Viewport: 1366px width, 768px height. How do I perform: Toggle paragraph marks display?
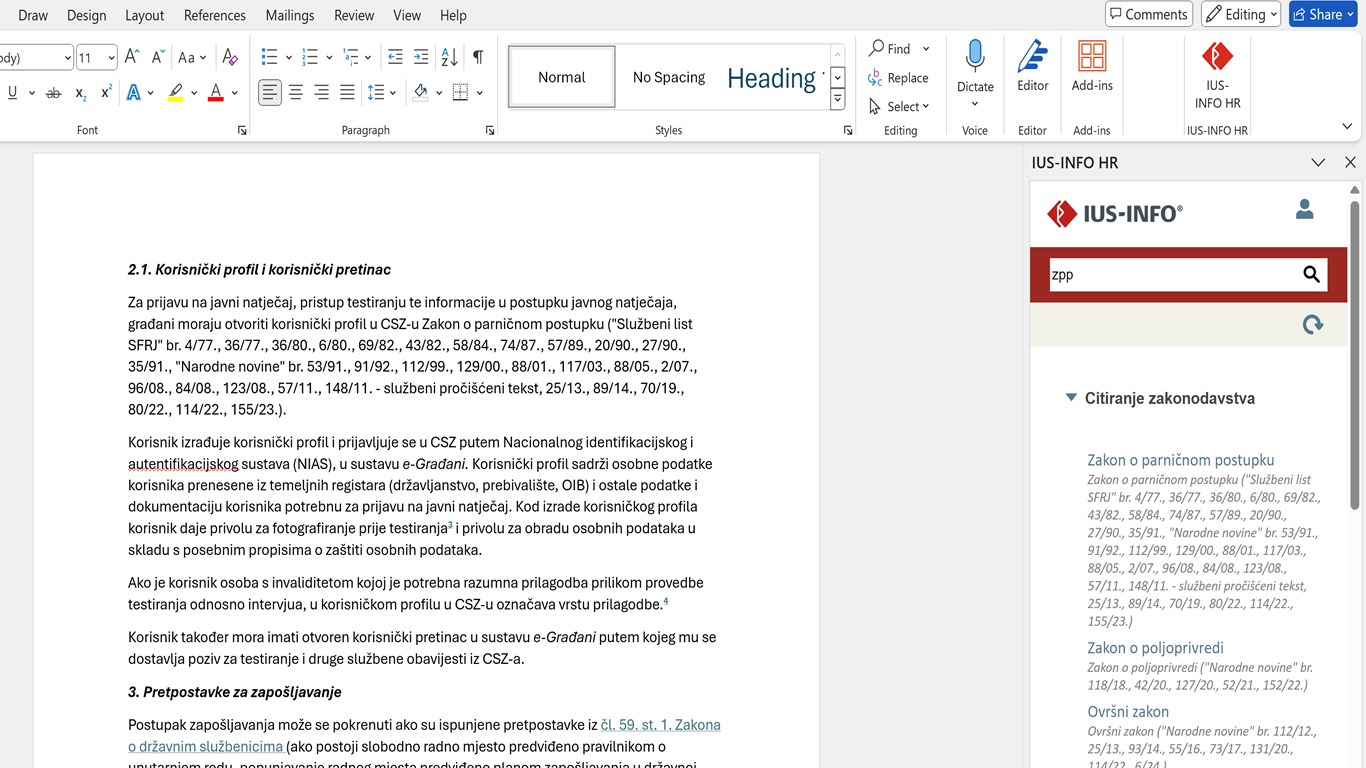[478, 57]
